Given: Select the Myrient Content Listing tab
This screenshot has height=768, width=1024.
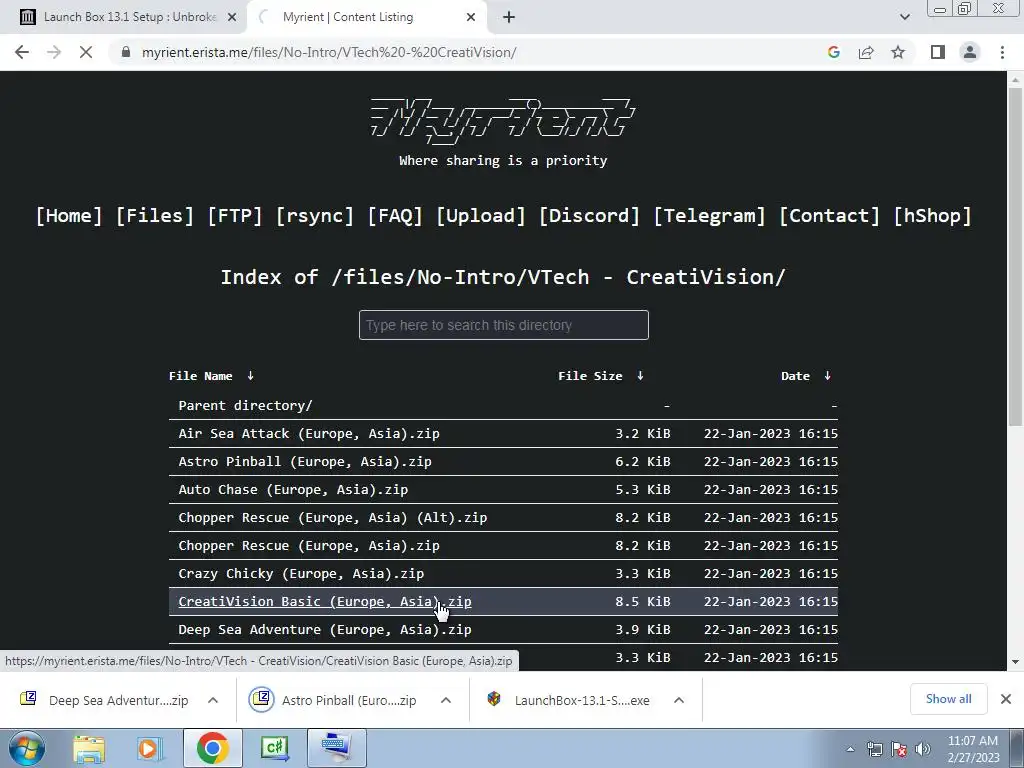Looking at the screenshot, I should coord(348,17).
